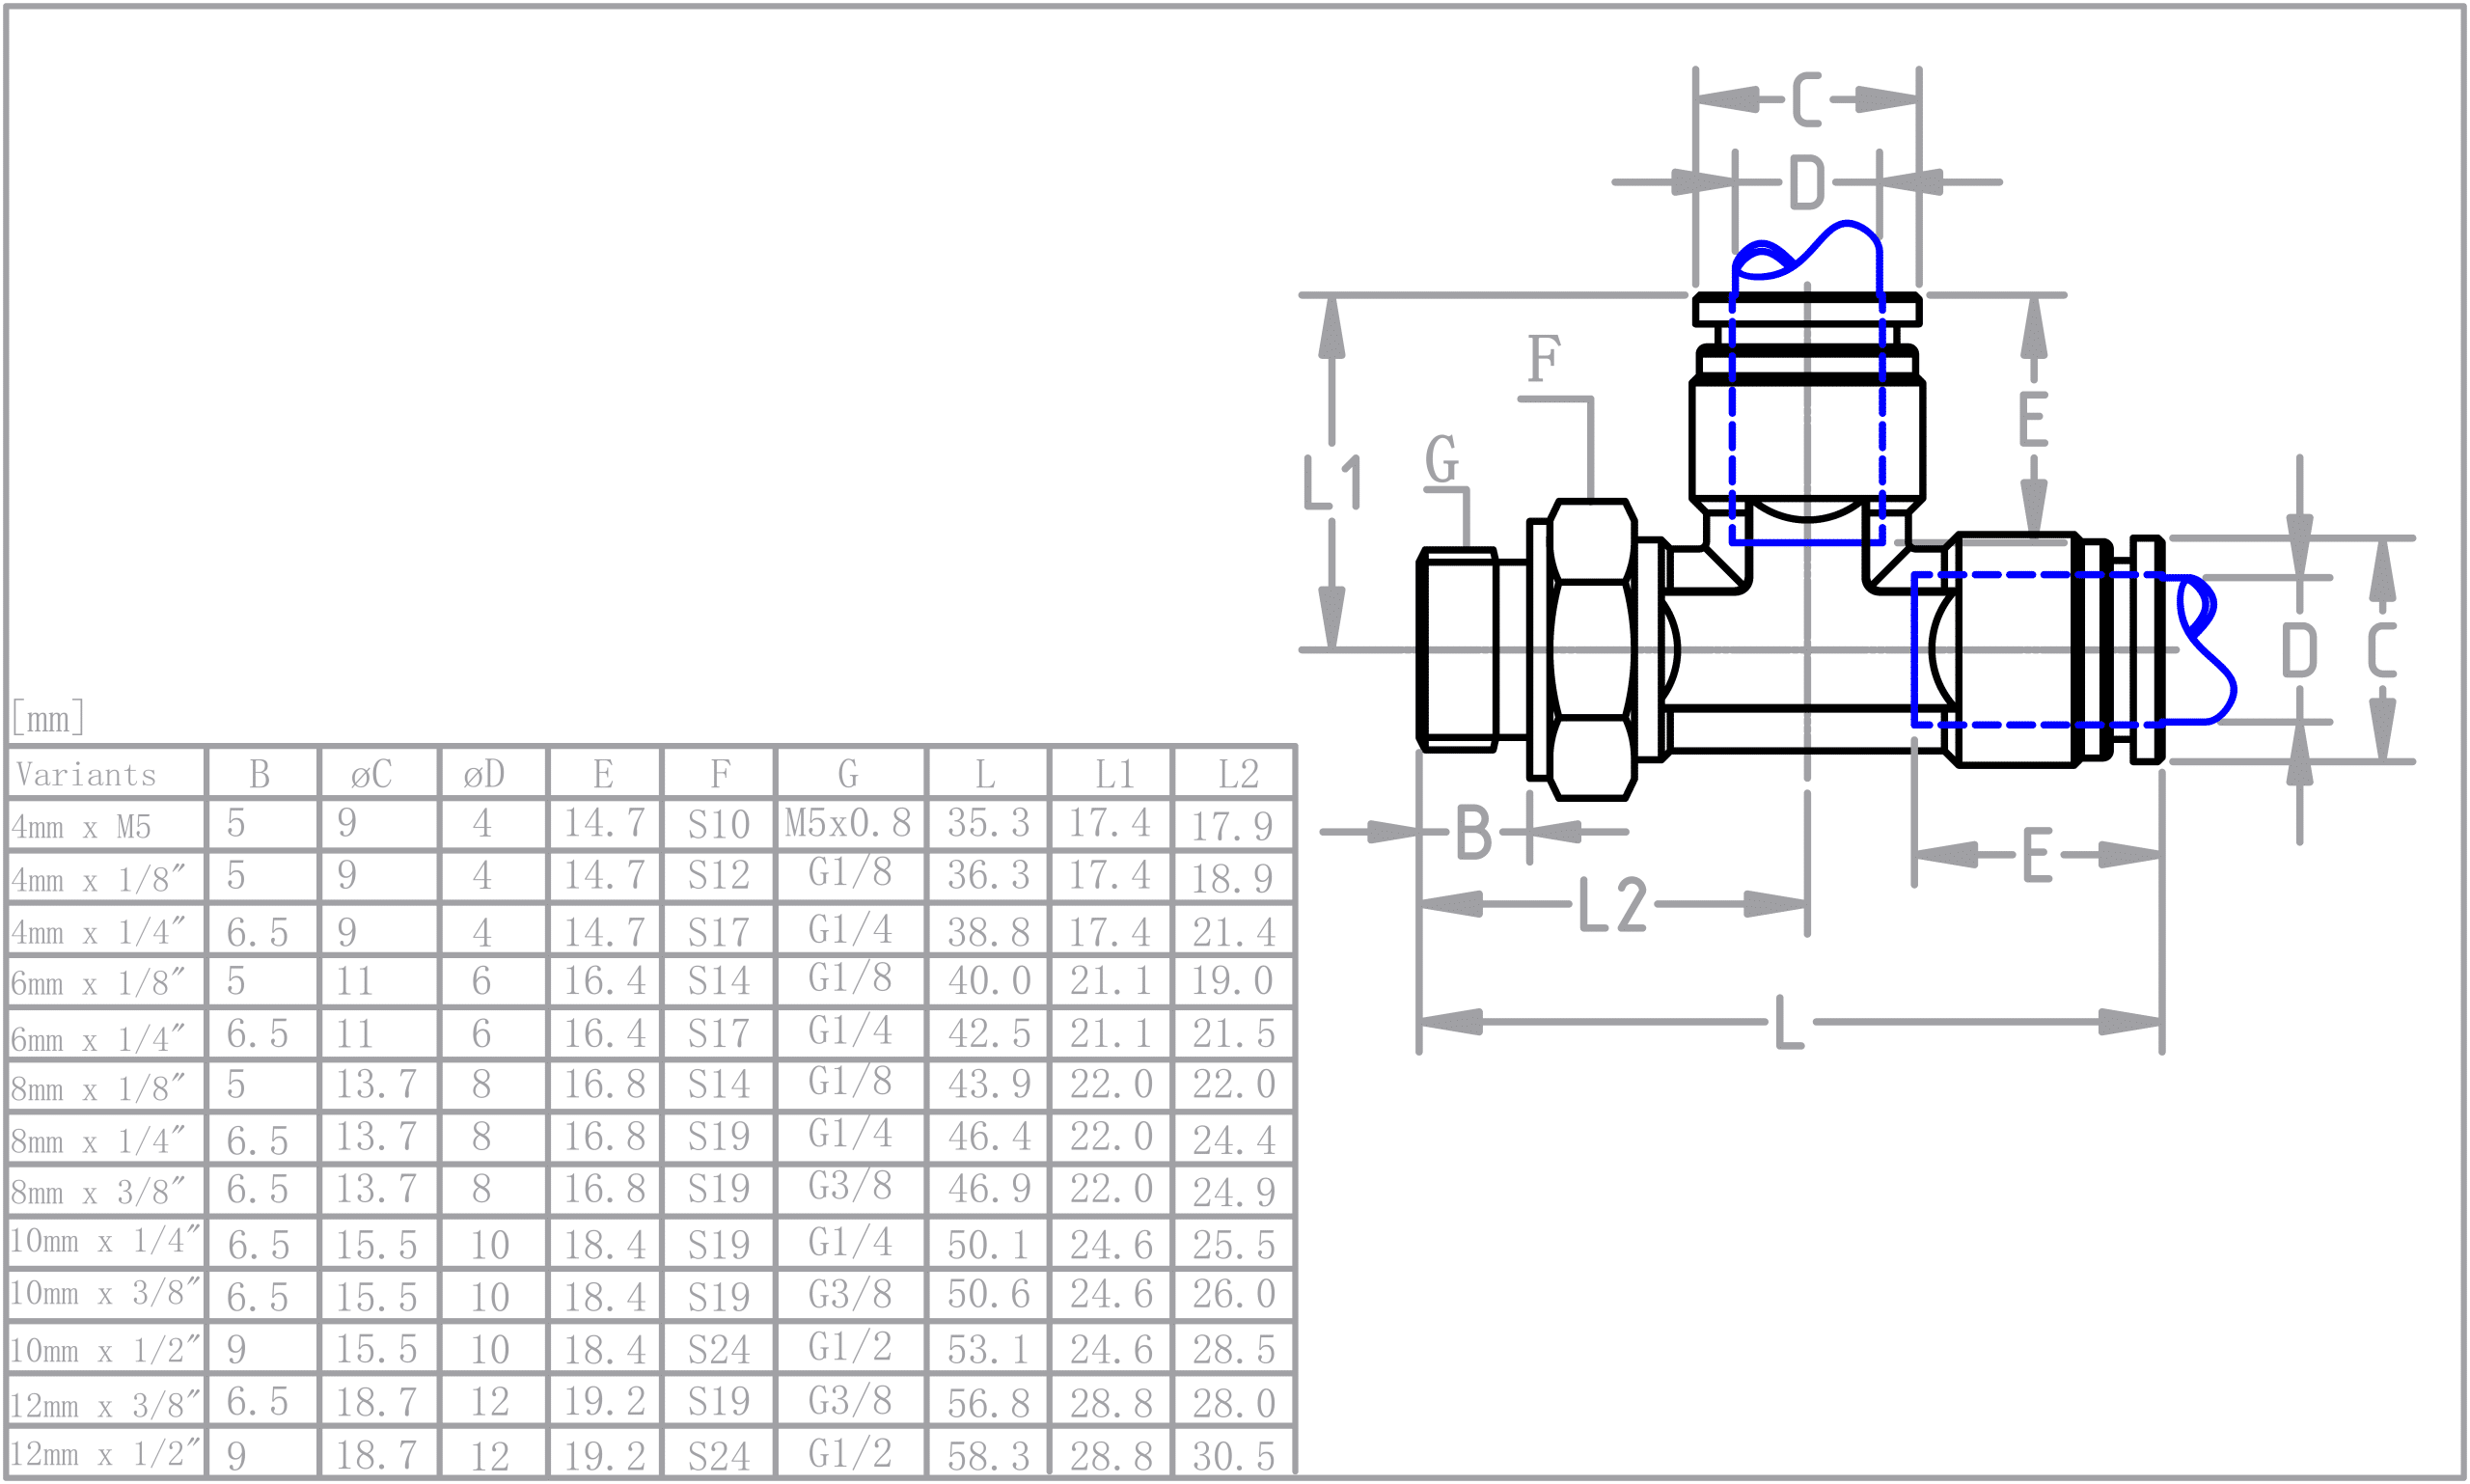Click the S10 cell in the F column
Screen dimensions: 2470x1484
click(x=719, y=824)
